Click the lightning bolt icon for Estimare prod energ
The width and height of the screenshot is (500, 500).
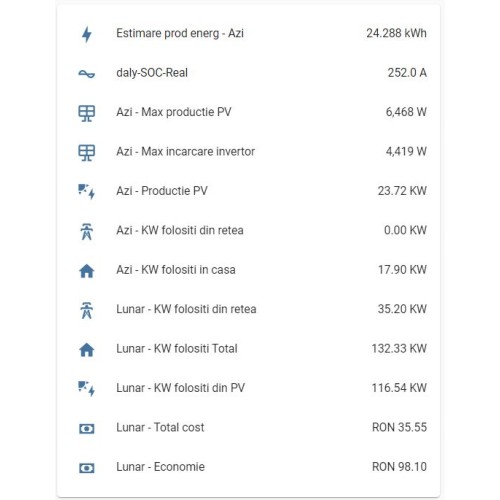(87, 34)
